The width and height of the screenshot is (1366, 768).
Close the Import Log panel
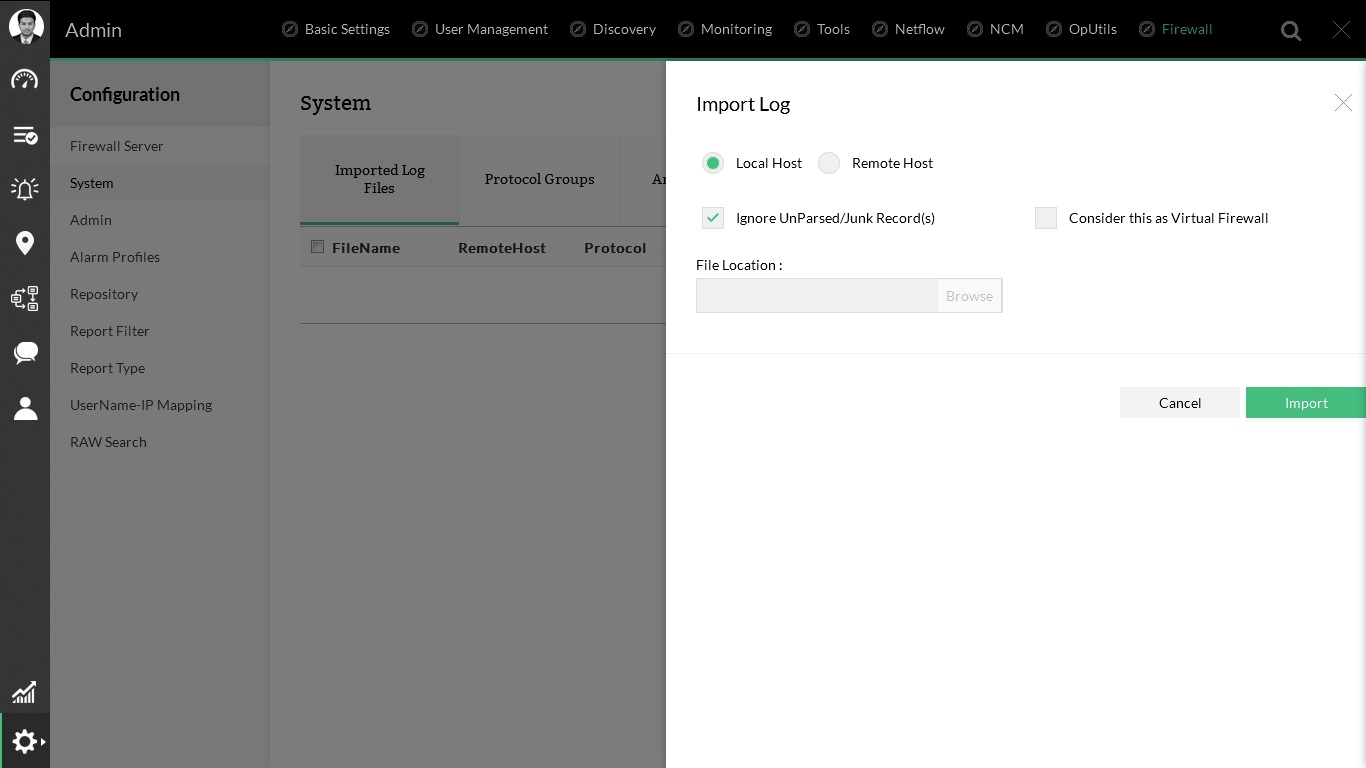coord(1343,102)
